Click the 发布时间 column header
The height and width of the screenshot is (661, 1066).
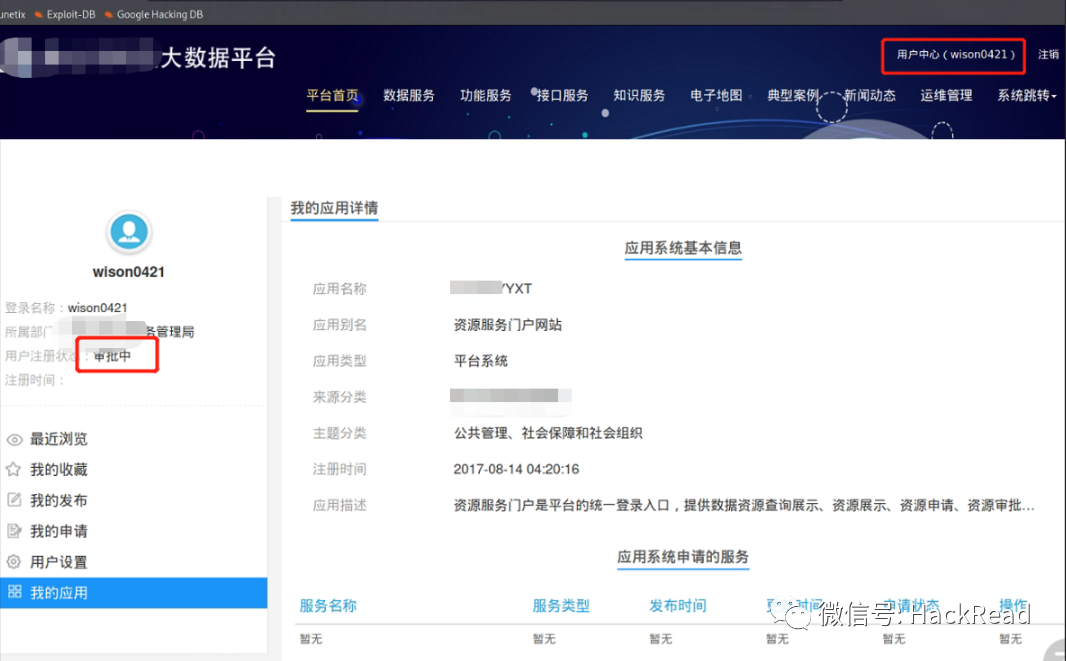coord(678,605)
